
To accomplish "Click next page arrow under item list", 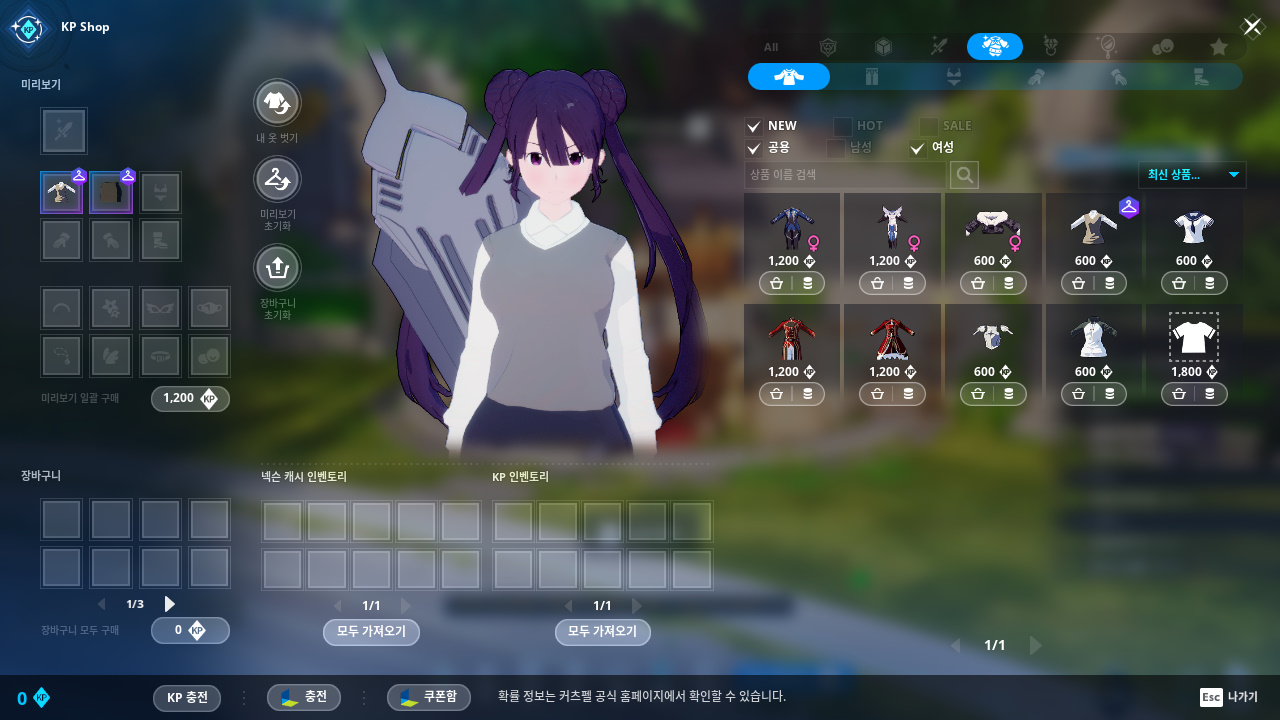I will tap(1035, 645).
